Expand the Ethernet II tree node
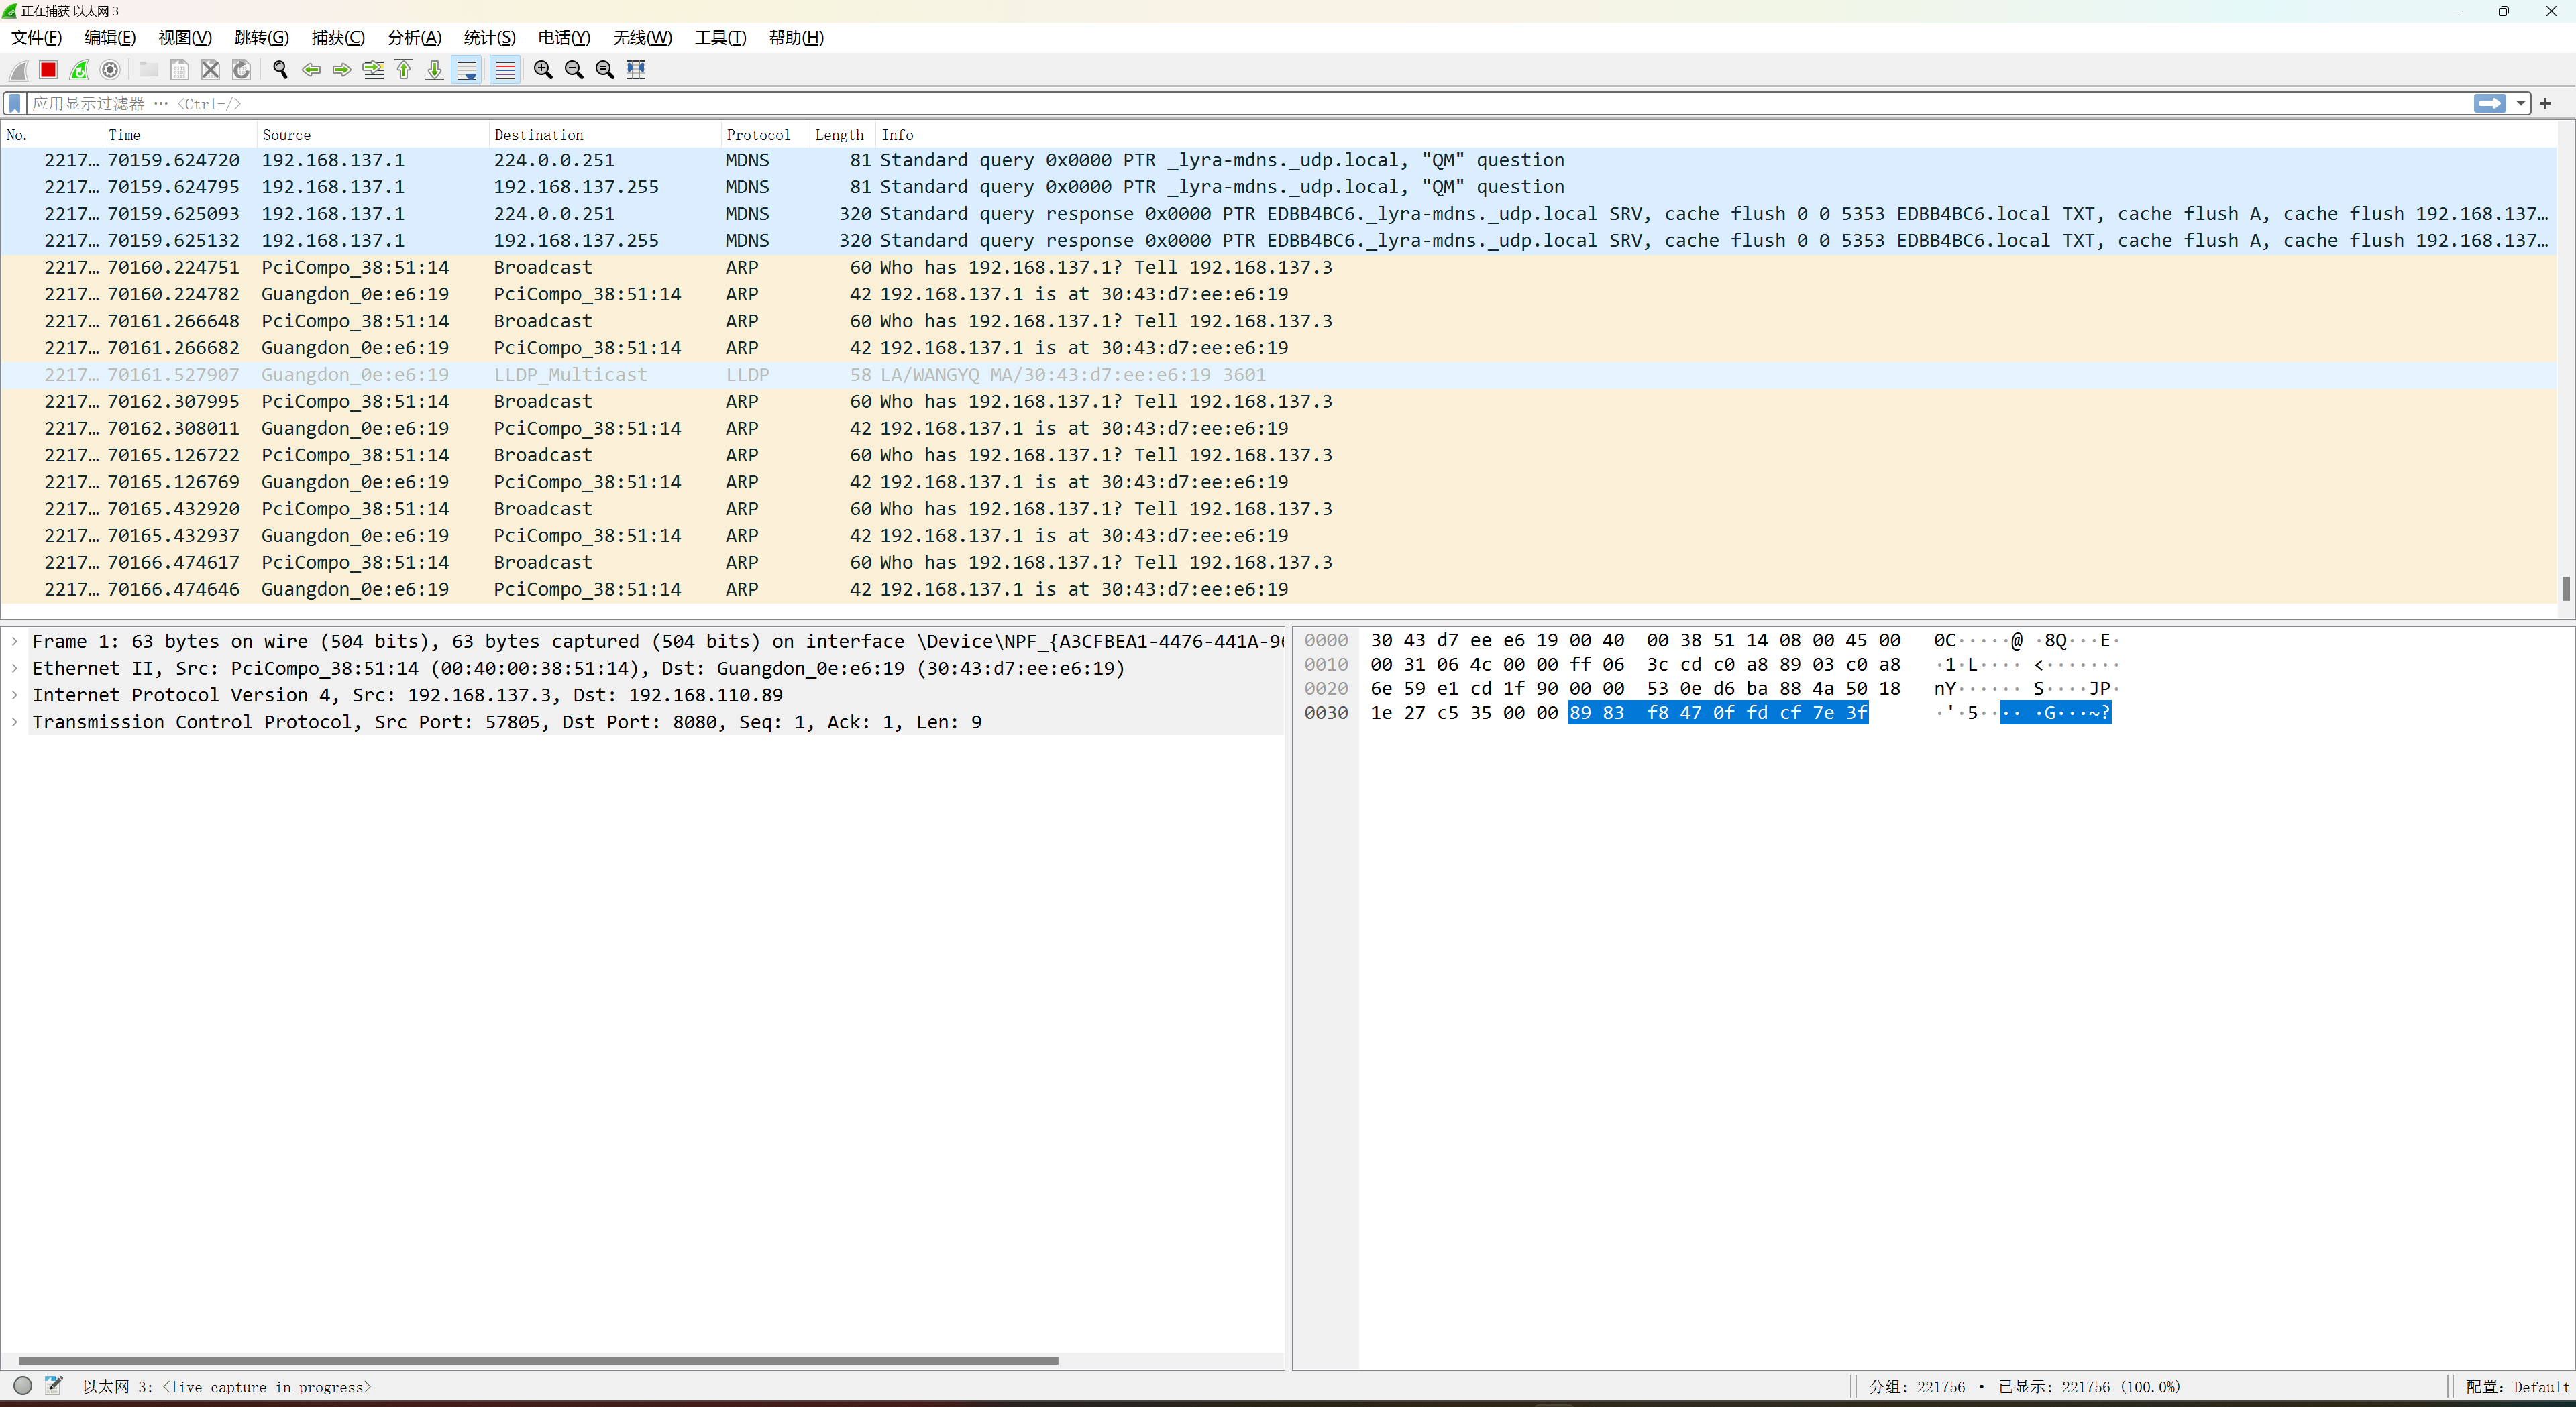This screenshot has height=1407, width=2576. 15,668
